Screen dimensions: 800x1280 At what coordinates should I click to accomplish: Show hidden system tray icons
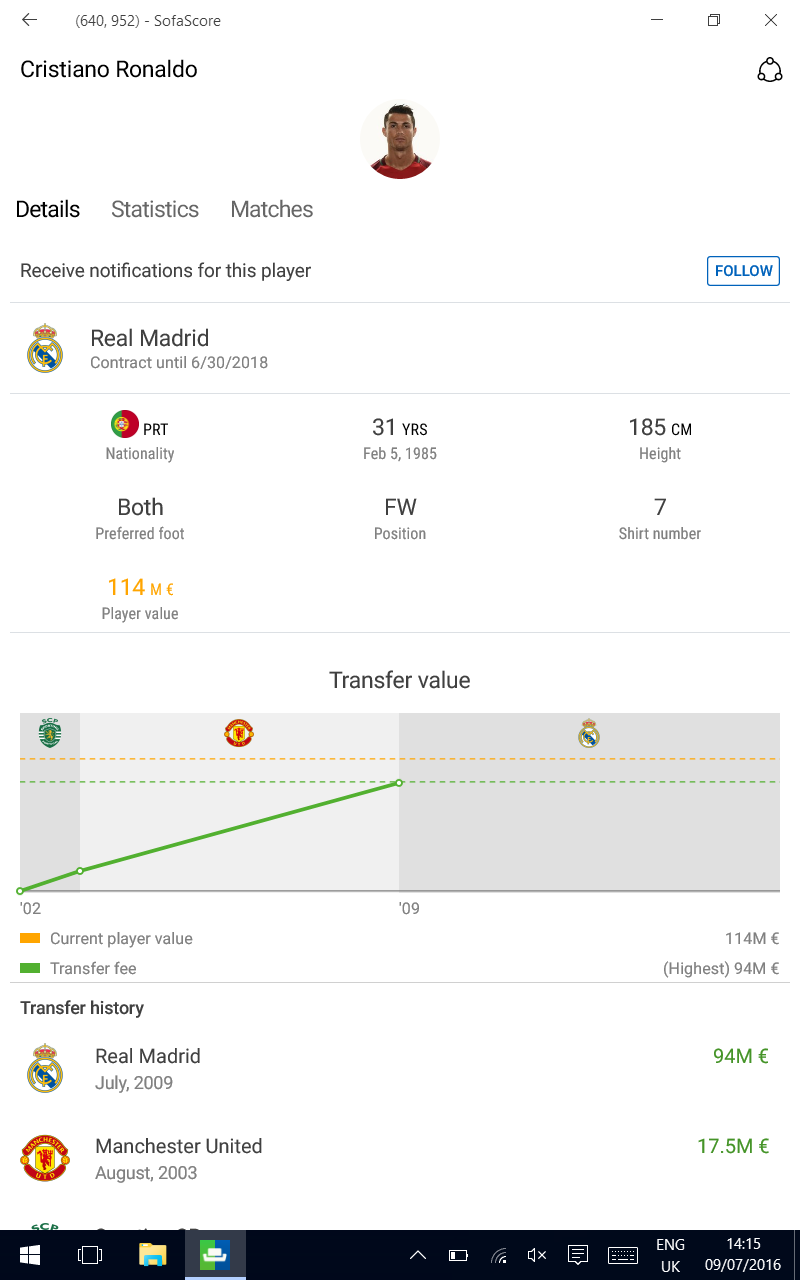coord(418,1255)
